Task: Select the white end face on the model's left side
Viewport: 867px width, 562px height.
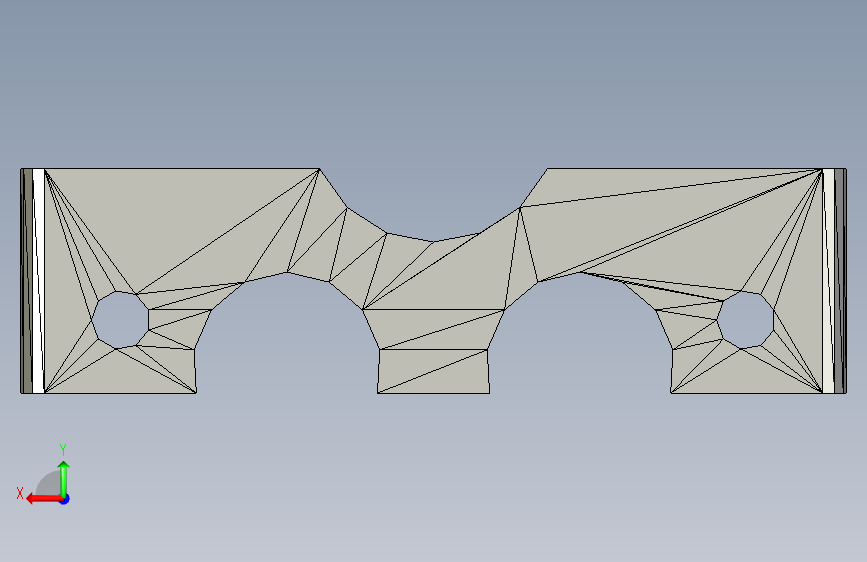Action: click(38, 281)
